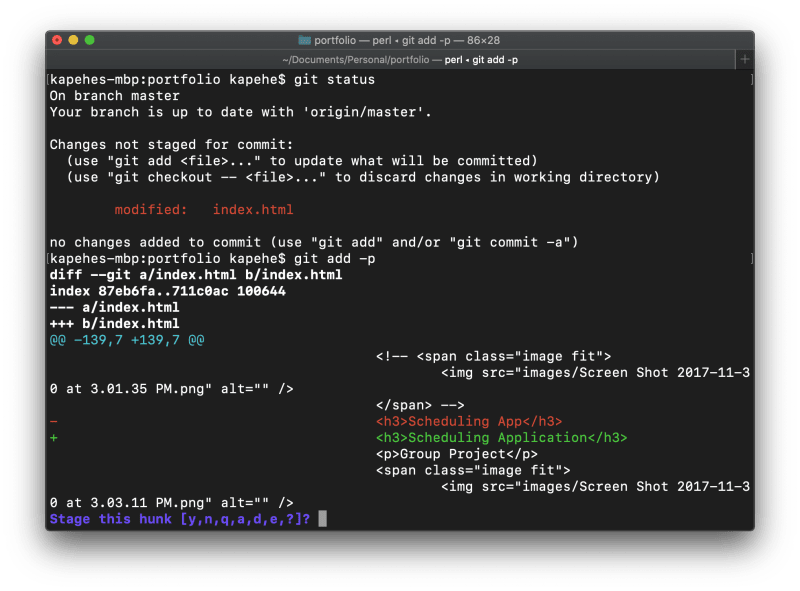Screen dimensions: 800x591
Task: Minimize the terminal using the yellow button
Action: pos(73,40)
